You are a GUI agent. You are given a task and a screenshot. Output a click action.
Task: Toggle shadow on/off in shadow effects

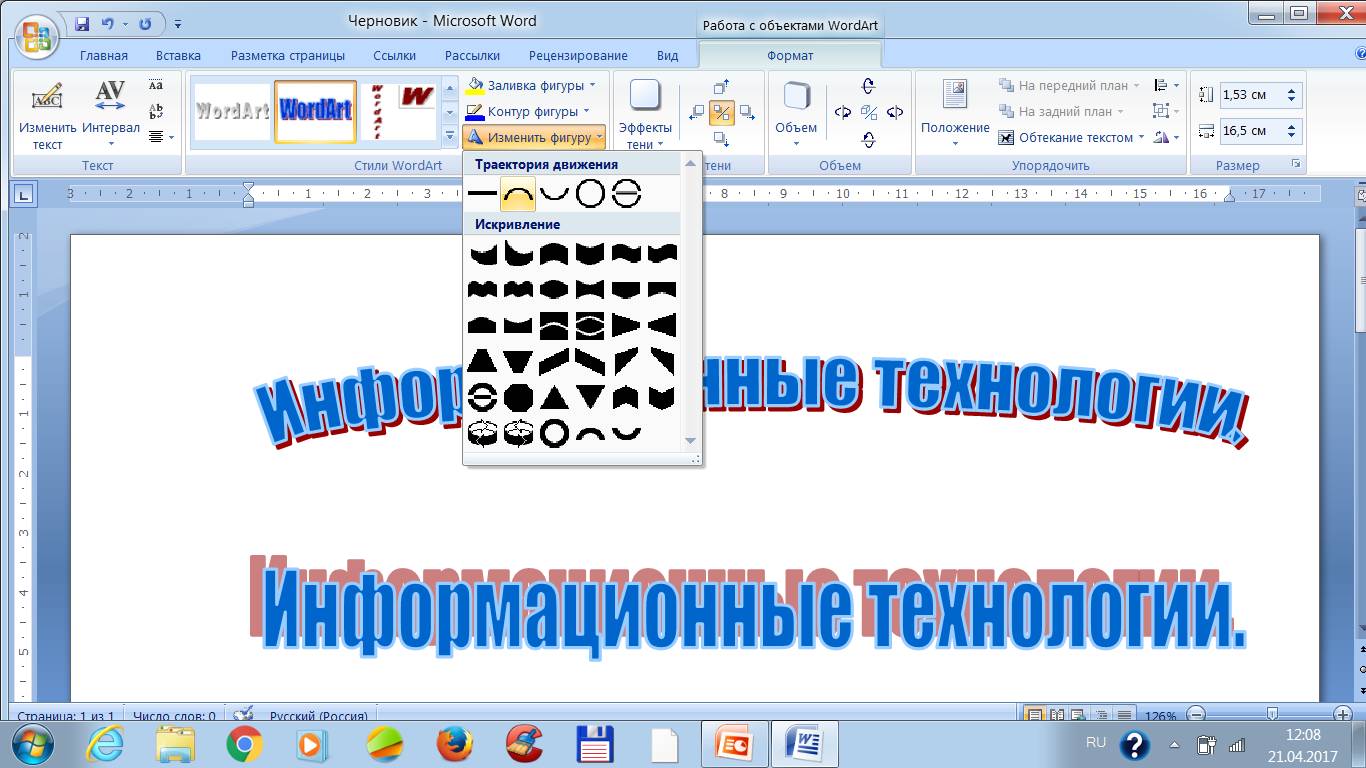coord(721,112)
